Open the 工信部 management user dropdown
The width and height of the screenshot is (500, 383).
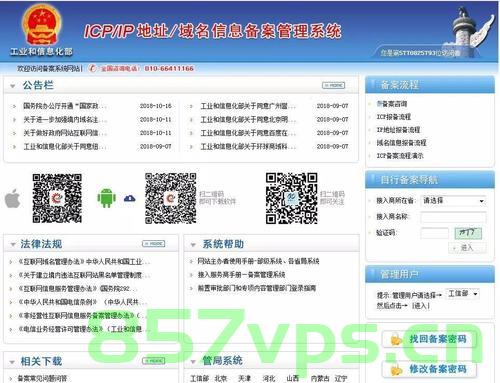point(463,294)
